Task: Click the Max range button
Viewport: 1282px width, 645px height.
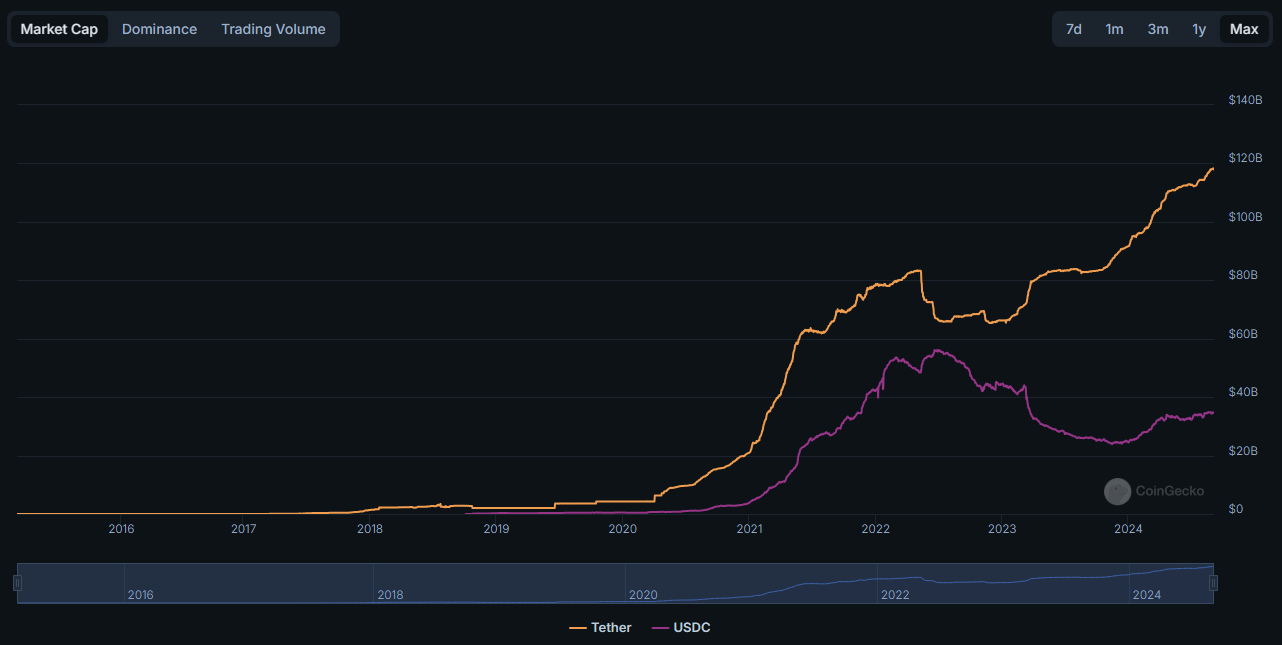Action: click(1243, 29)
